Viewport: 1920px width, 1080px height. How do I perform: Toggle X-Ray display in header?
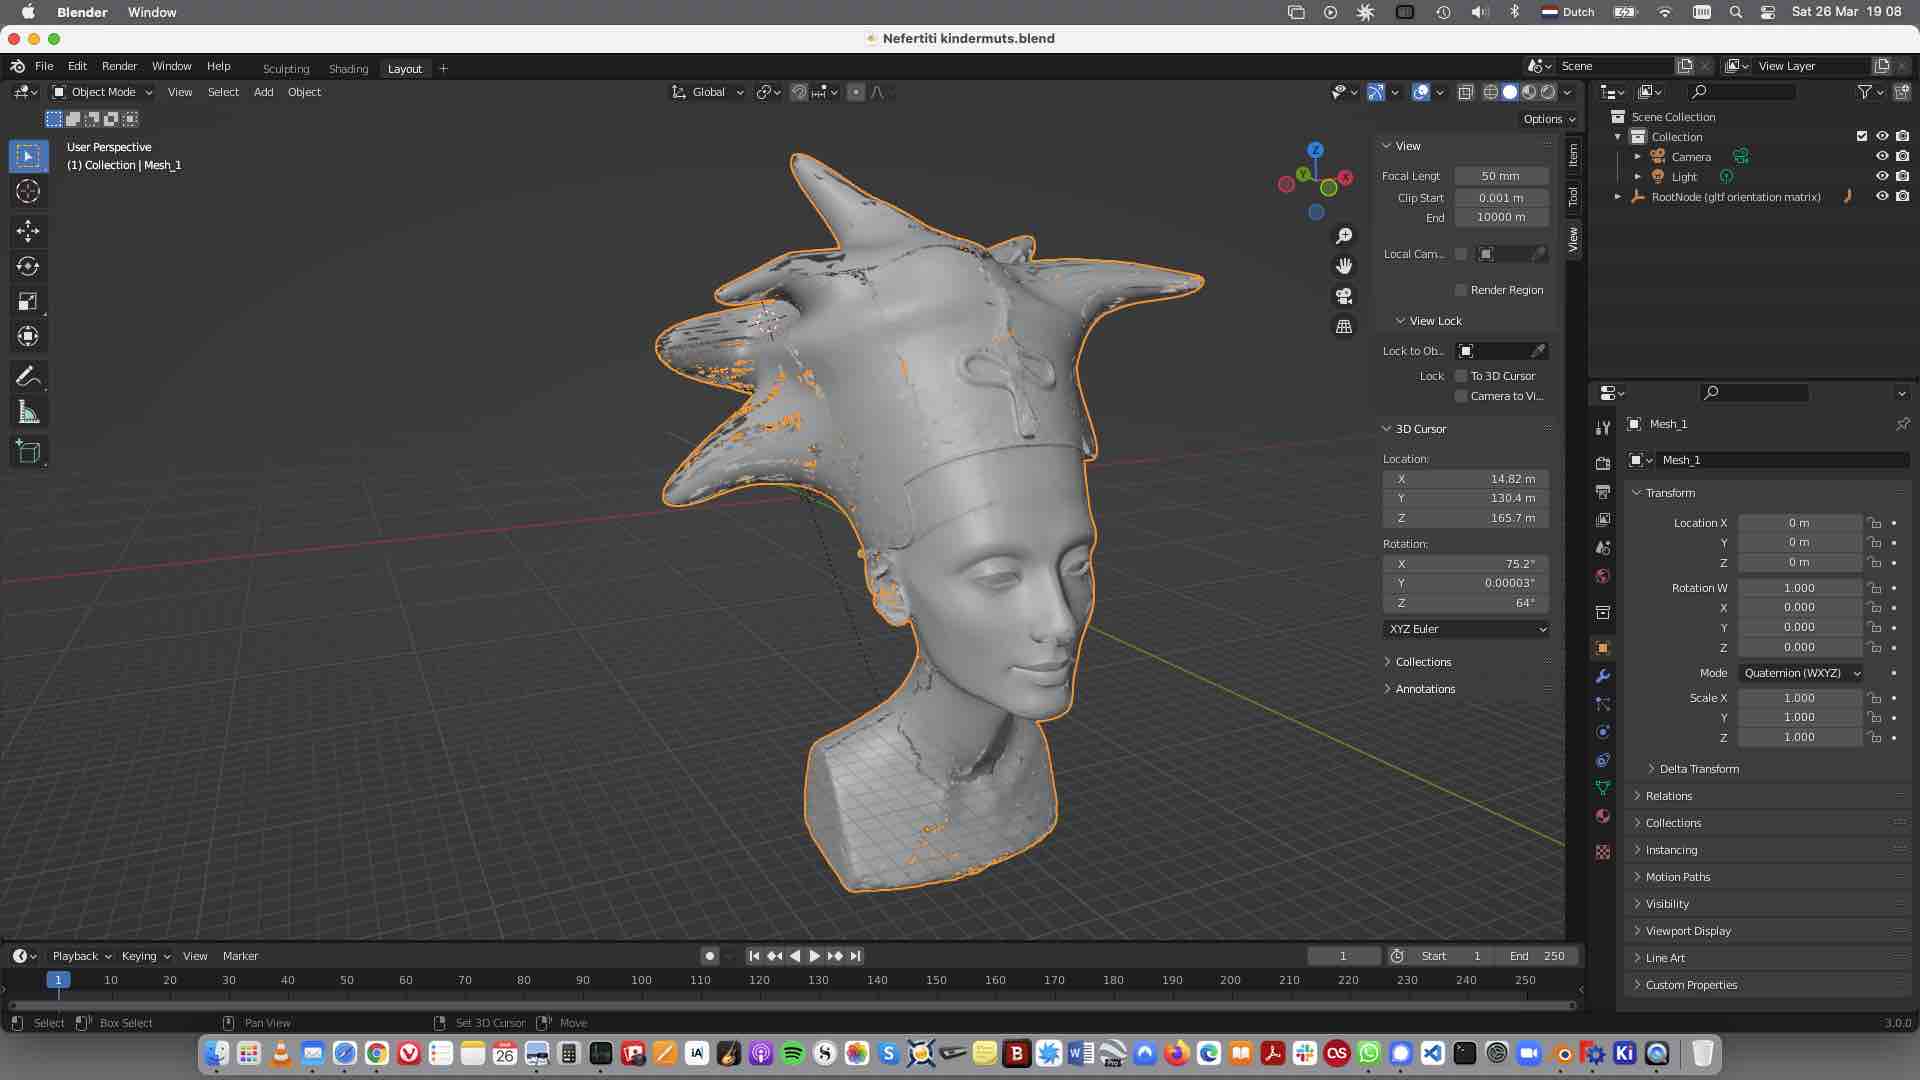click(x=1465, y=92)
